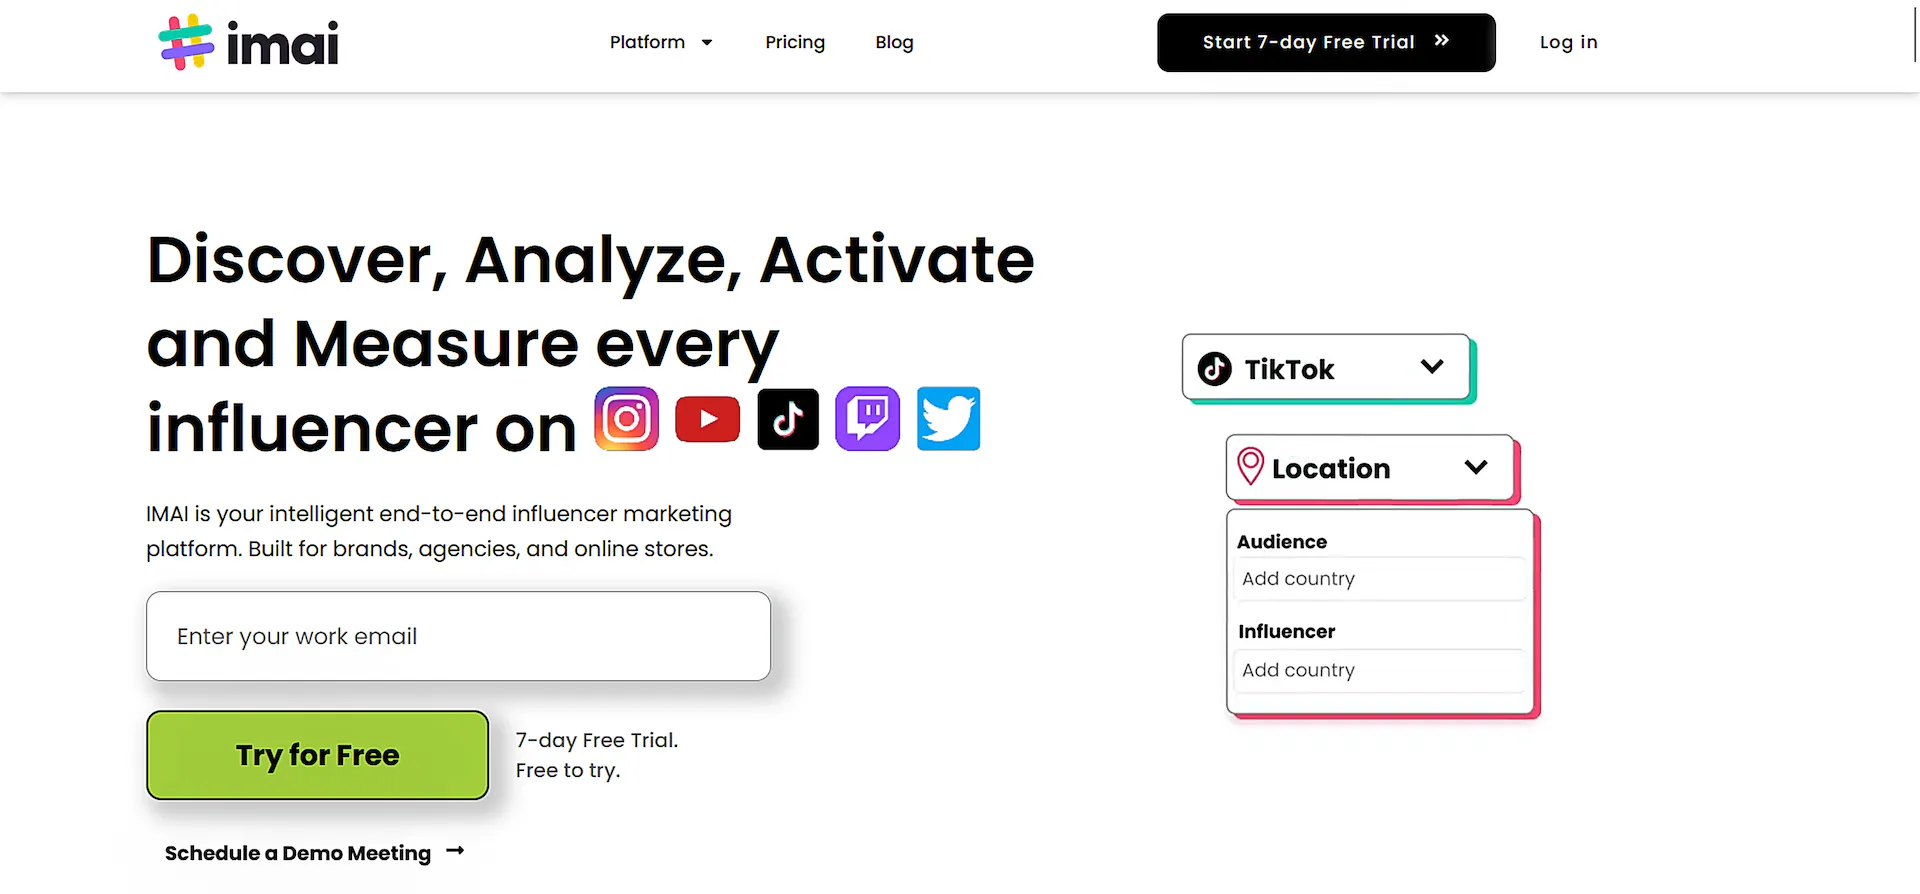1920x894 pixels.
Task: Click the imai logo
Action: click(248, 43)
